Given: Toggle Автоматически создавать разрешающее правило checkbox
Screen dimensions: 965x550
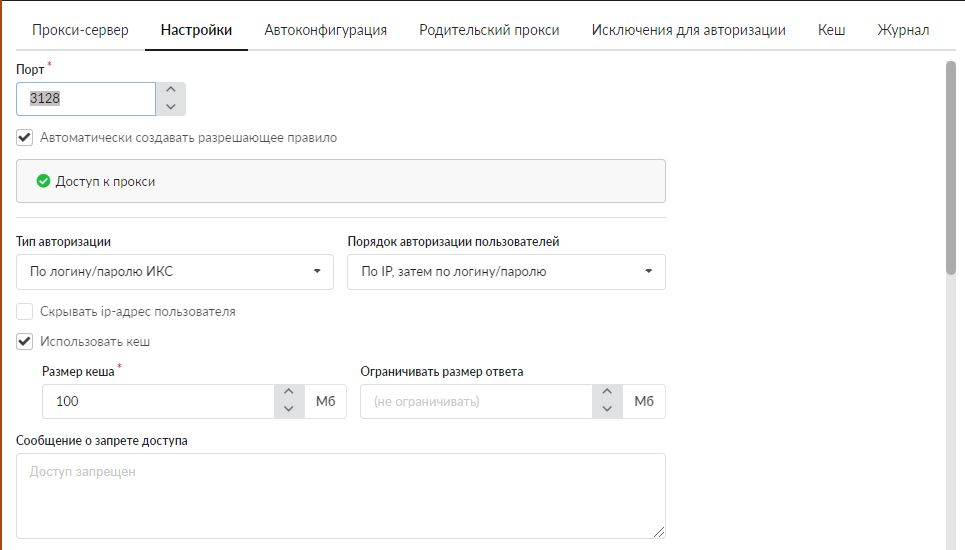Looking at the screenshot, I should 25,138.
